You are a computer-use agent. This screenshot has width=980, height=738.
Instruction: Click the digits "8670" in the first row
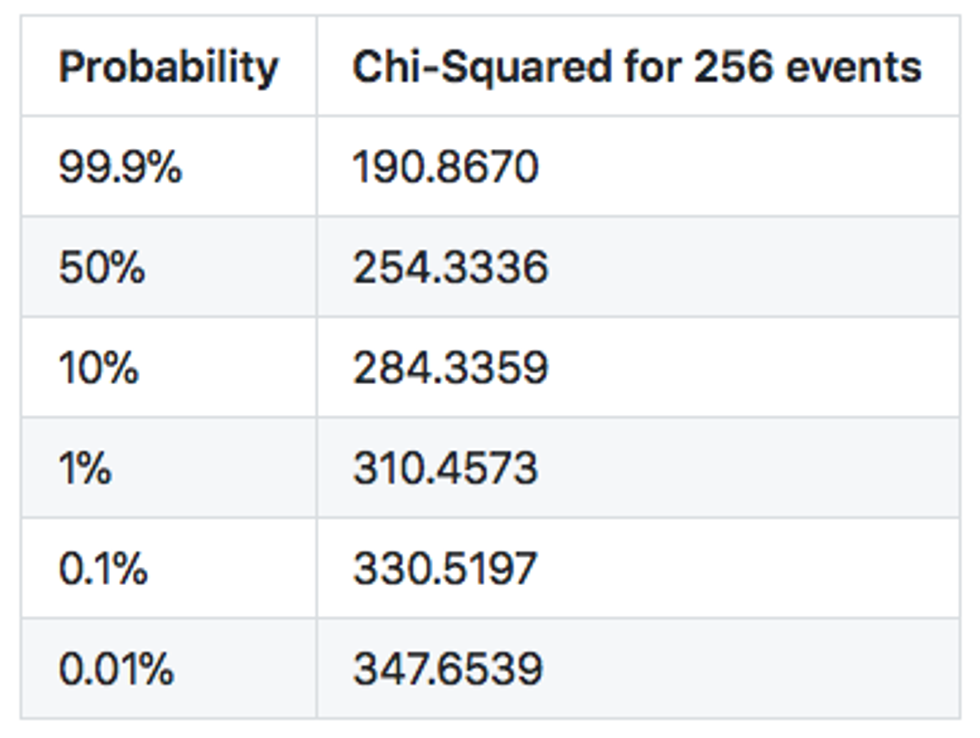point(487,167)
